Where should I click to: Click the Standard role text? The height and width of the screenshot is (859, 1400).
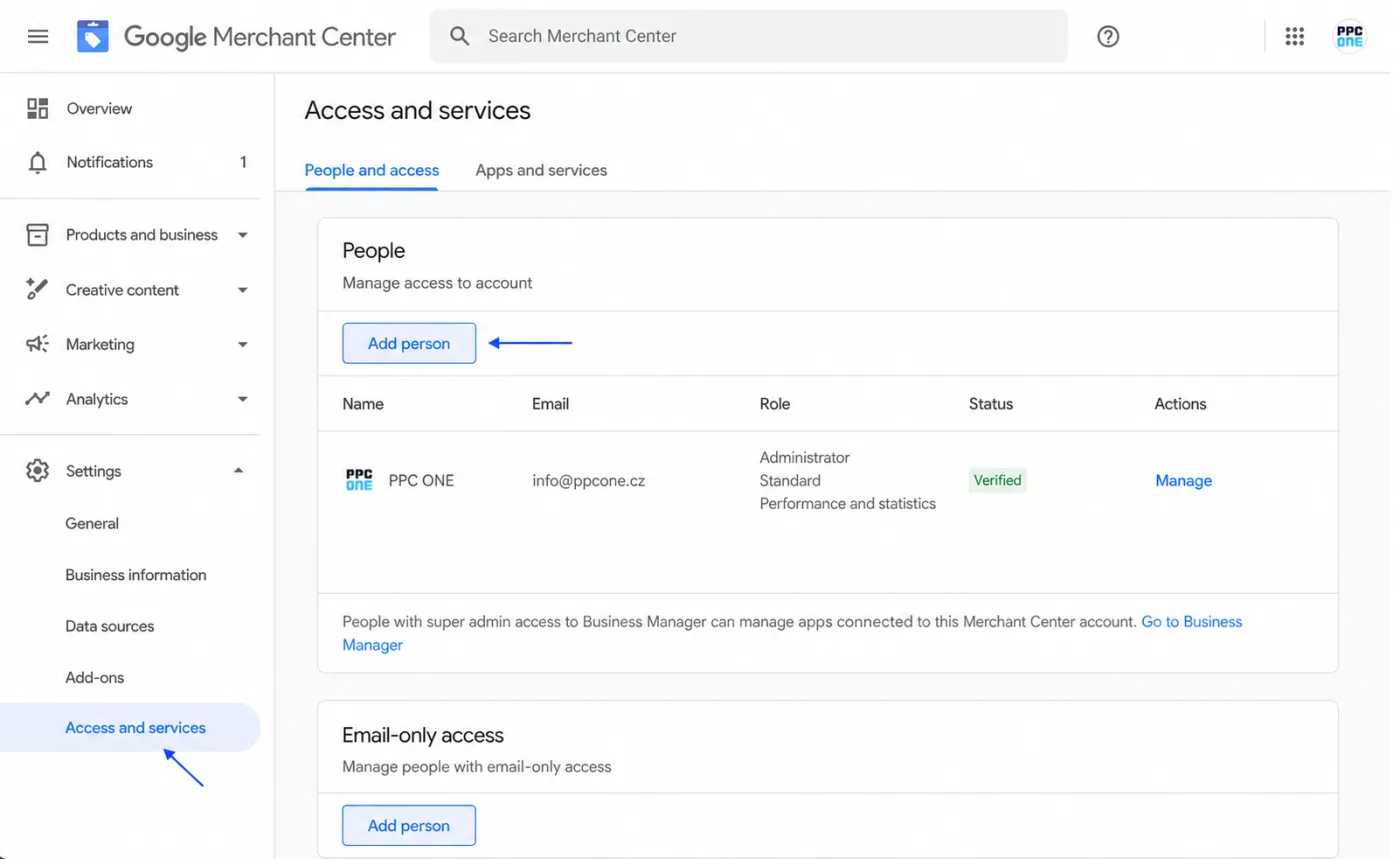790,480
